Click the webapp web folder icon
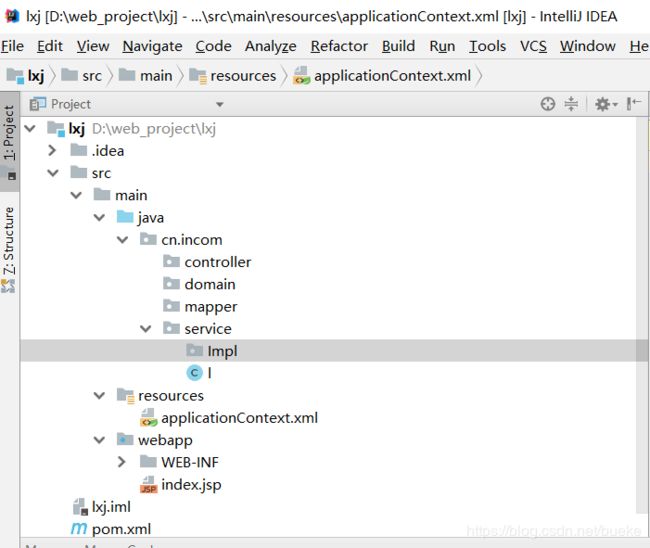Screen dimensions: 650x548 pyautogui.click(x=125, y=439)
